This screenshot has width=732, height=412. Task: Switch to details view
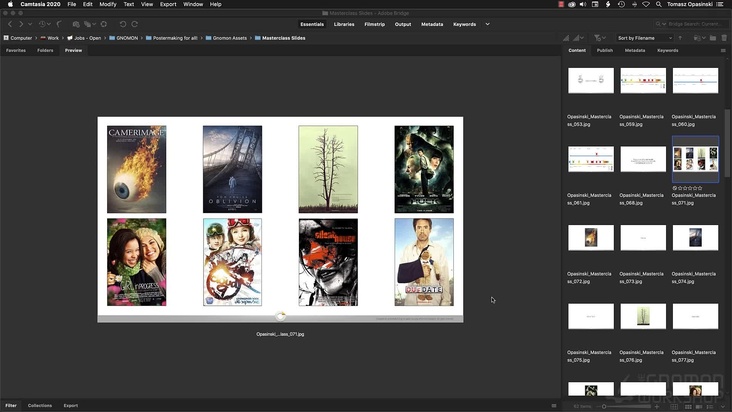pyautogui.click(x=699, y=407)
